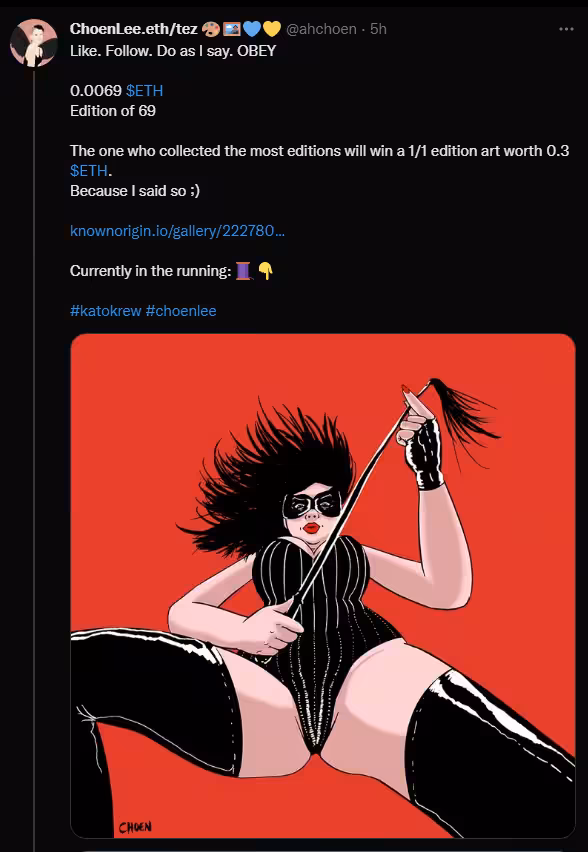Click the palette emoji in the display name

(211, 29)
